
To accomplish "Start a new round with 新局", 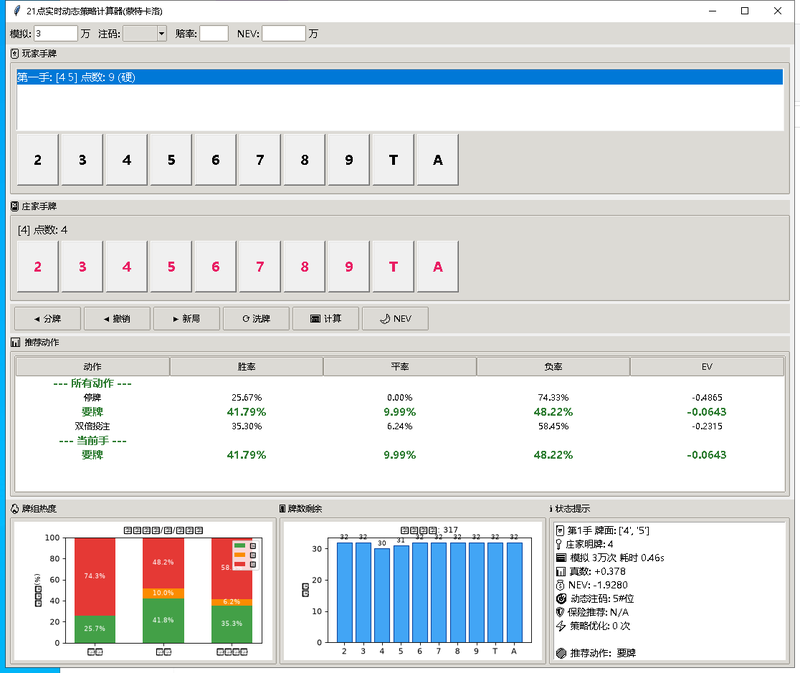I will pos(186,318).
